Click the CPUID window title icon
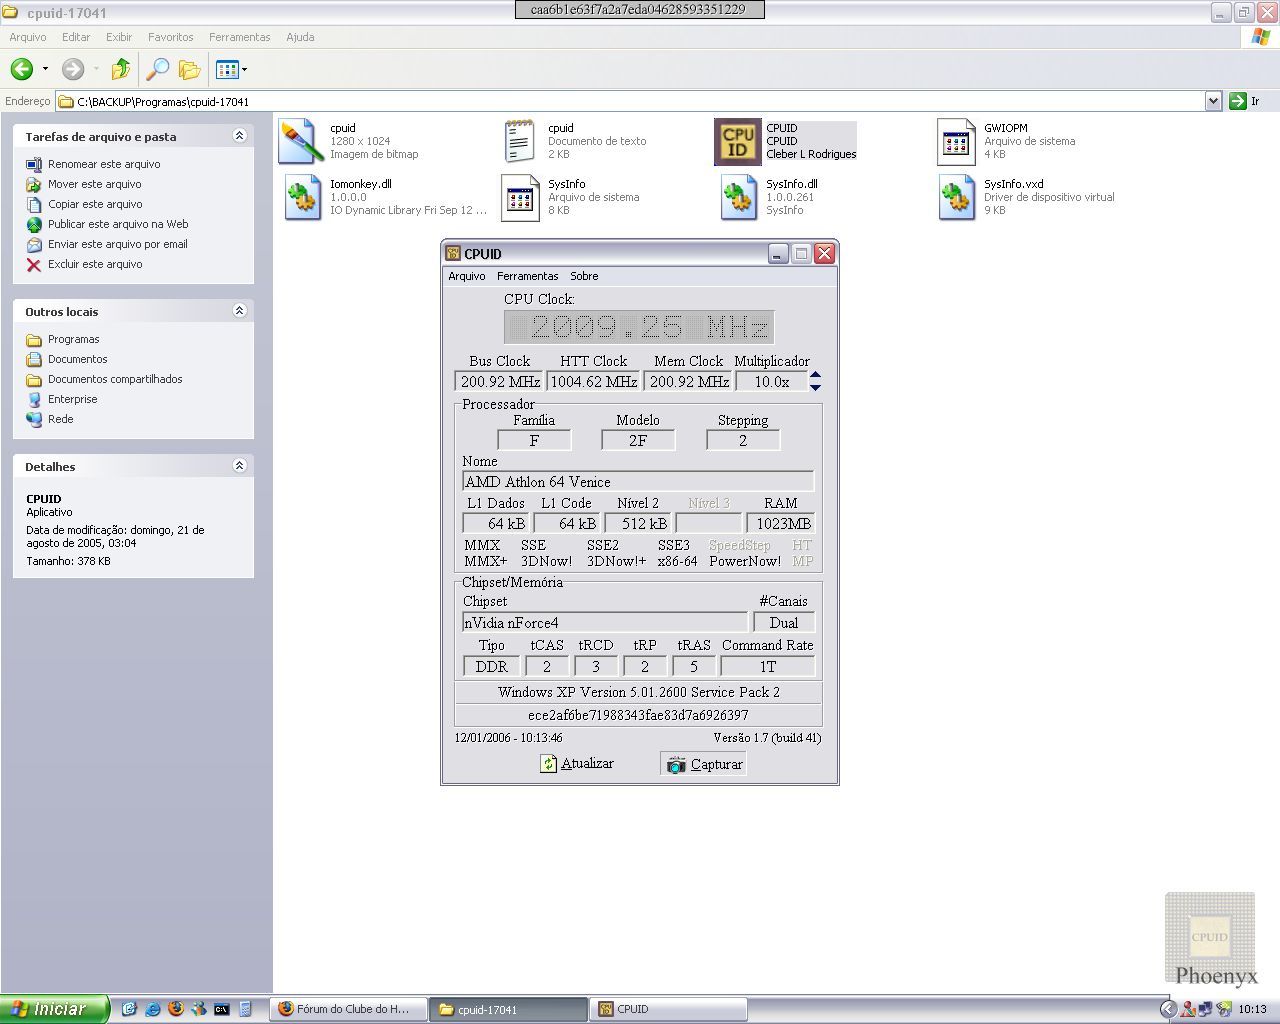This screenshot has height=1024, width=1280. click(453, 254)
